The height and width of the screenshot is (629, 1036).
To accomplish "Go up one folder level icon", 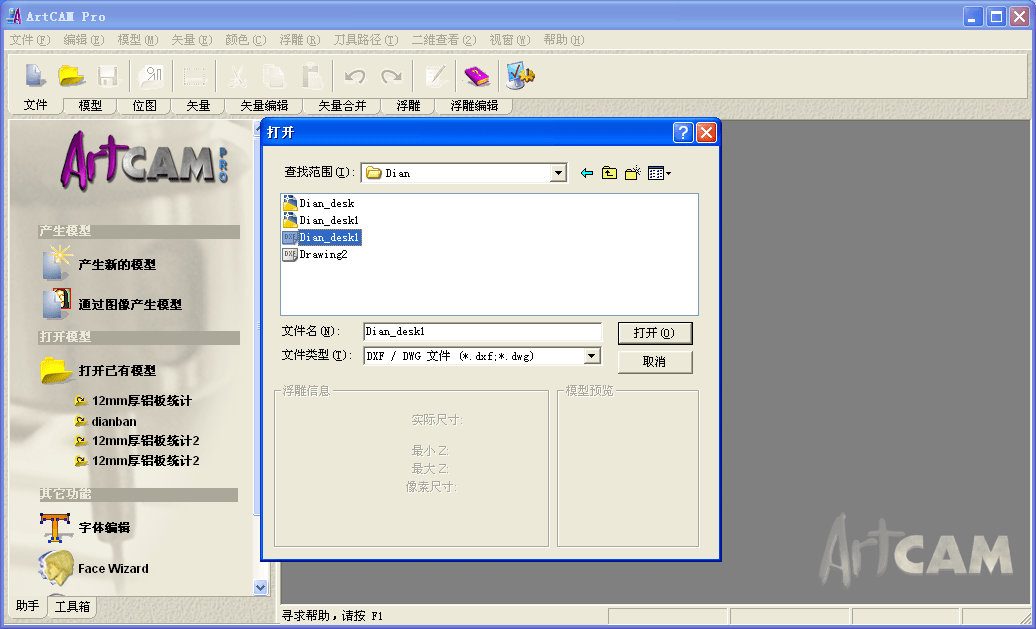I will [609, 173].
